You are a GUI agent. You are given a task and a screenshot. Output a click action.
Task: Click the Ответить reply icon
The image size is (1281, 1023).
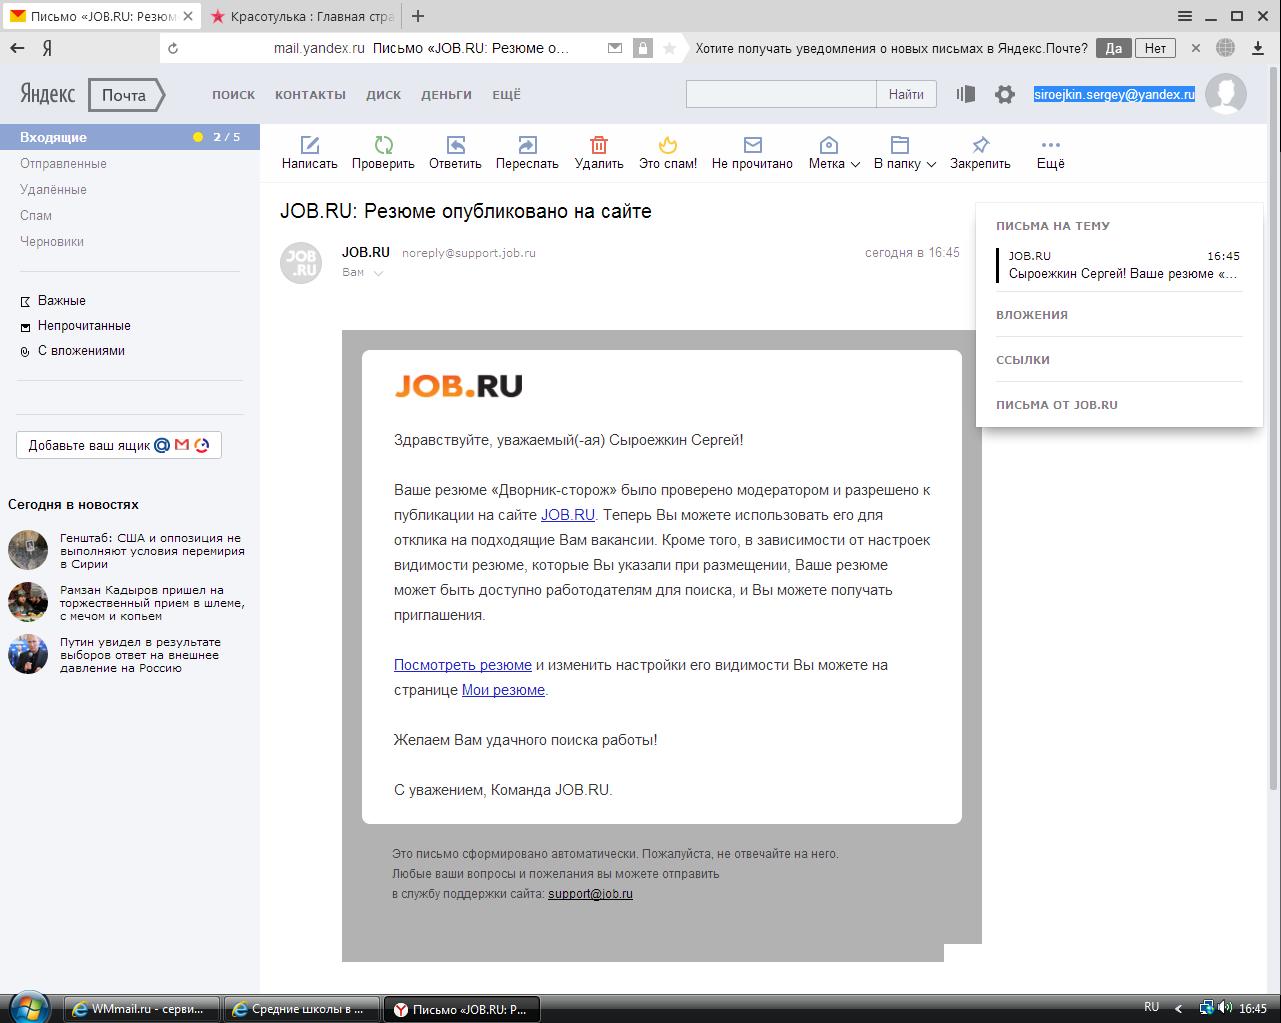tap(455, 145)
